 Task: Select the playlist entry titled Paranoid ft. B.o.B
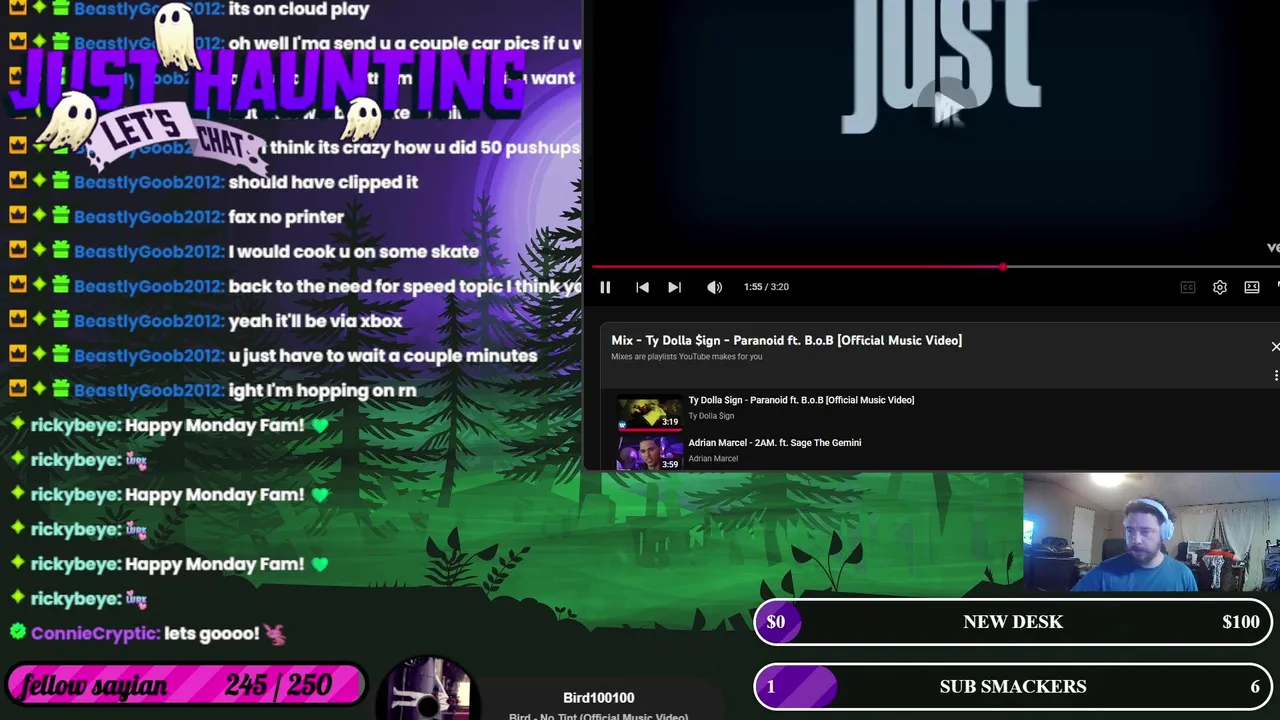point(801,400)
